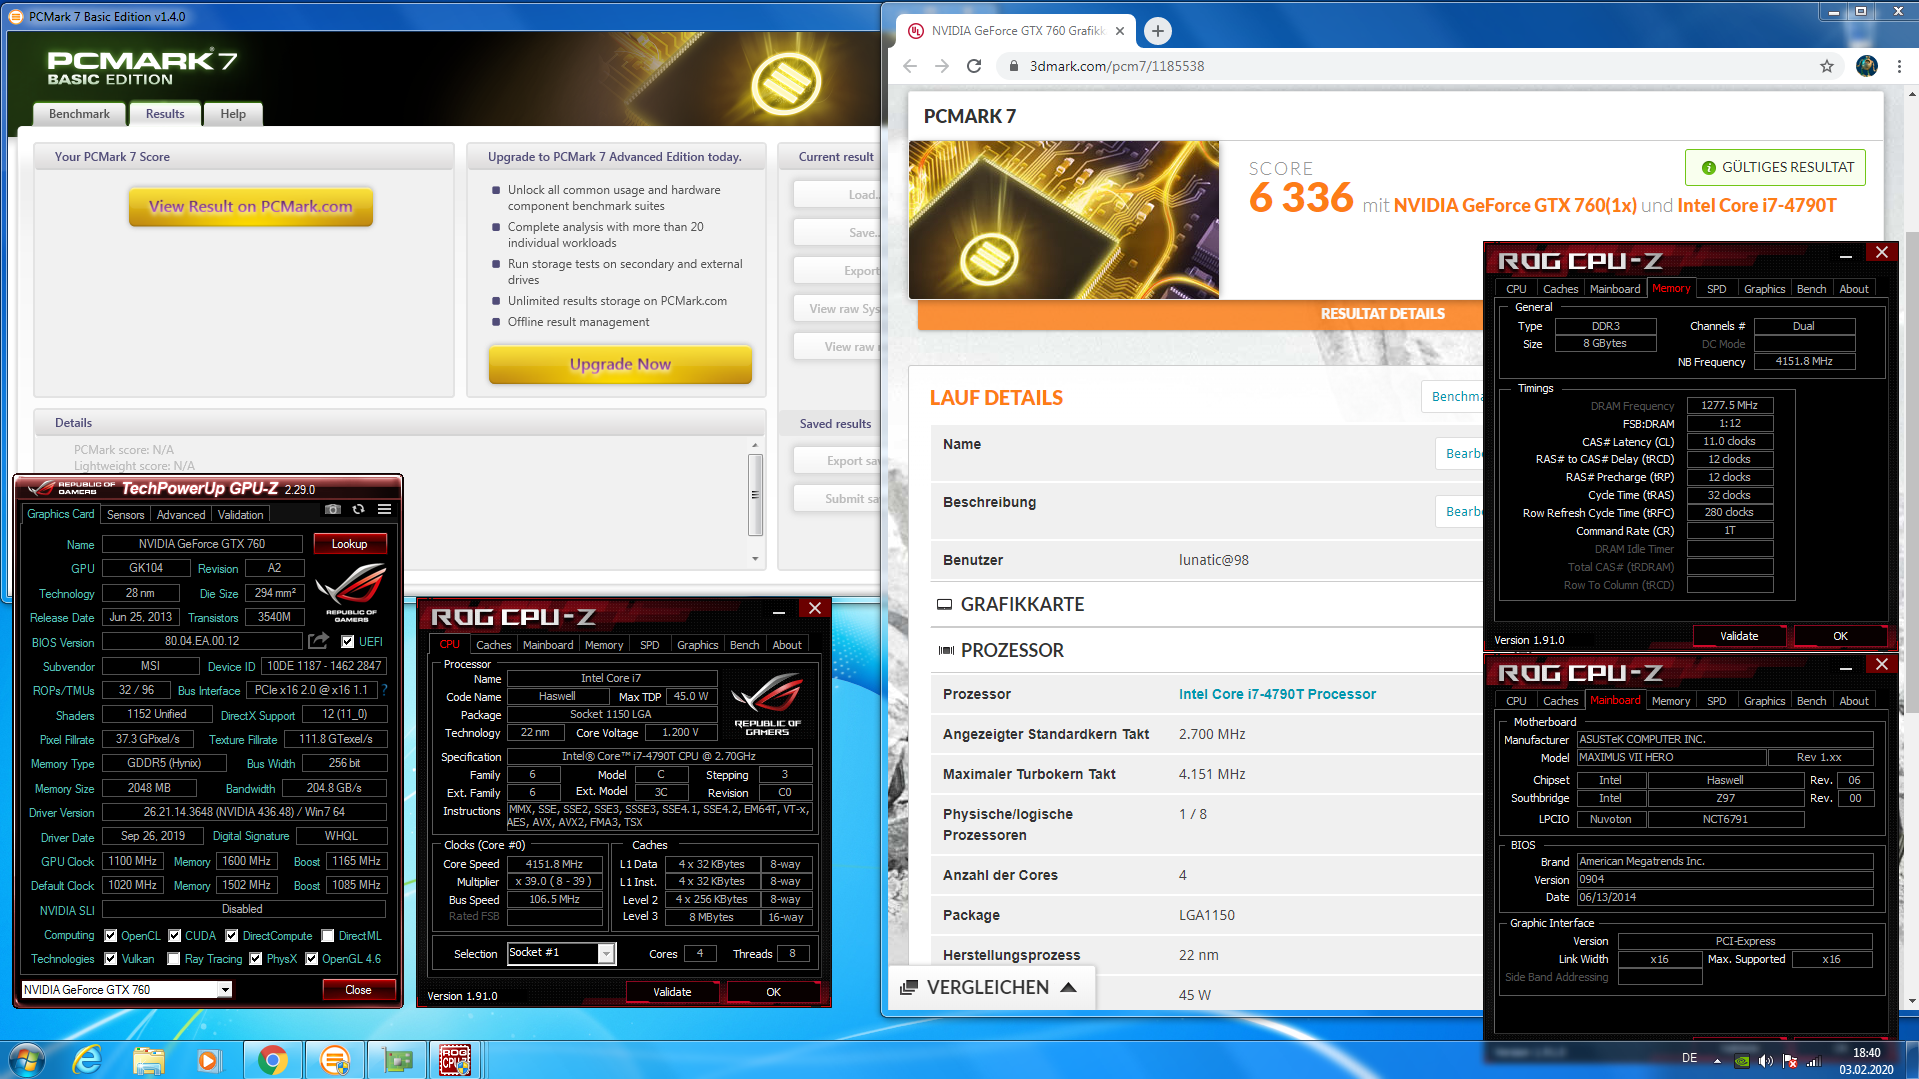Click the PCMark 7 result thumbnail image
Viewport: 1919px width, 1079px height.
1064,220
